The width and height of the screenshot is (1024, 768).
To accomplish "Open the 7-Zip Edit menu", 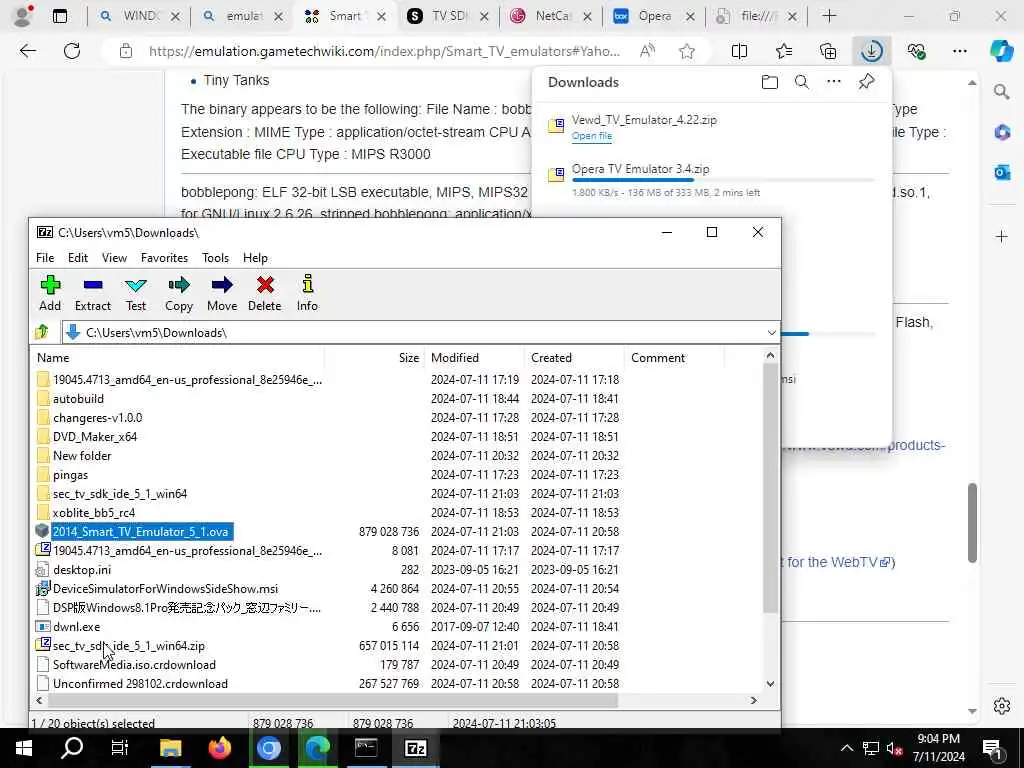I will pos(78,258).
